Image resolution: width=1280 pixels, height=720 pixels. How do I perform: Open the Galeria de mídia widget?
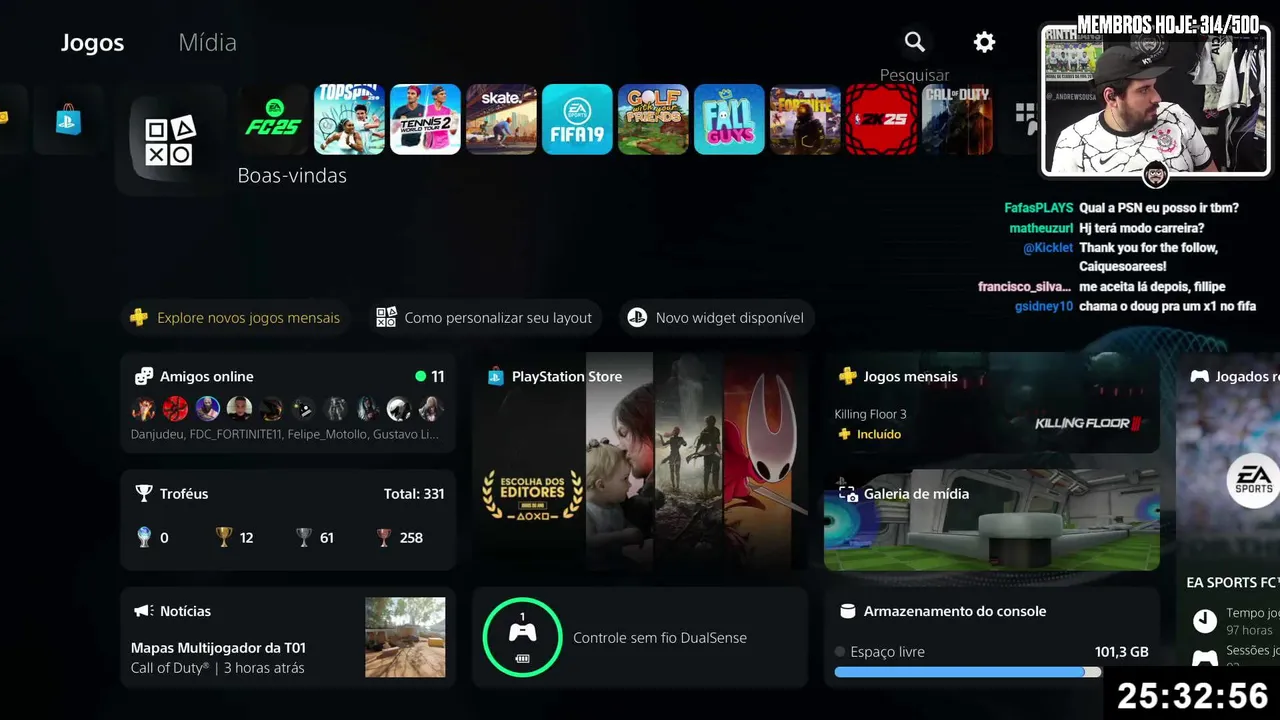(x=992, y=520)
